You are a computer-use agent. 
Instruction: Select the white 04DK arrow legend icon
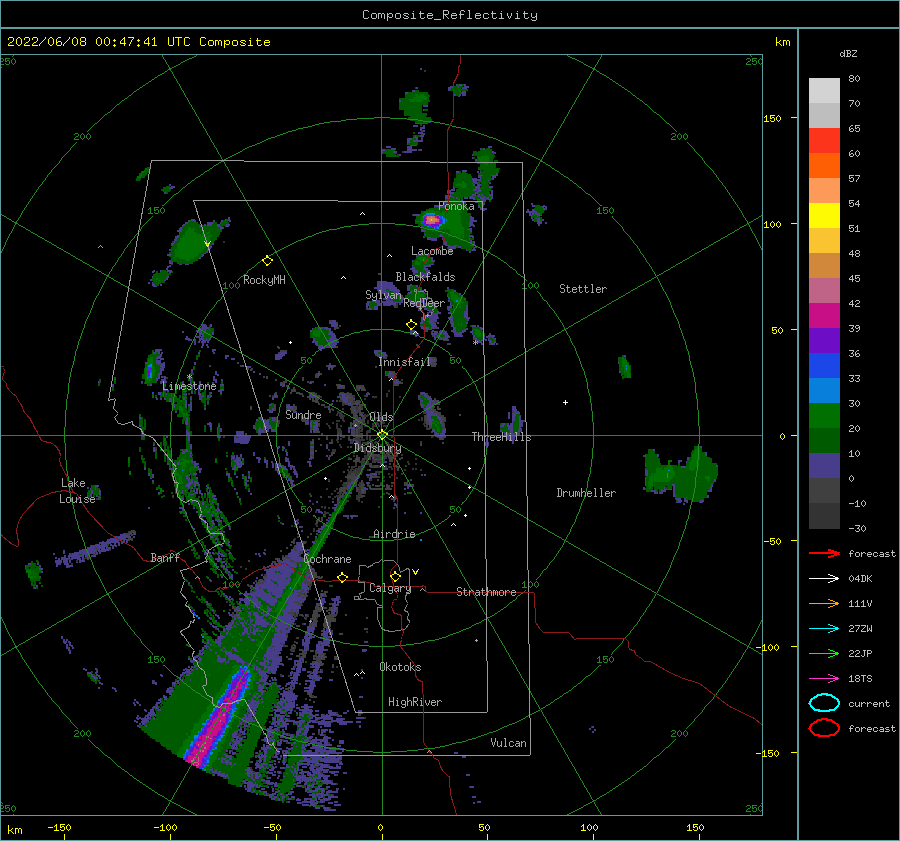[824, 578]
